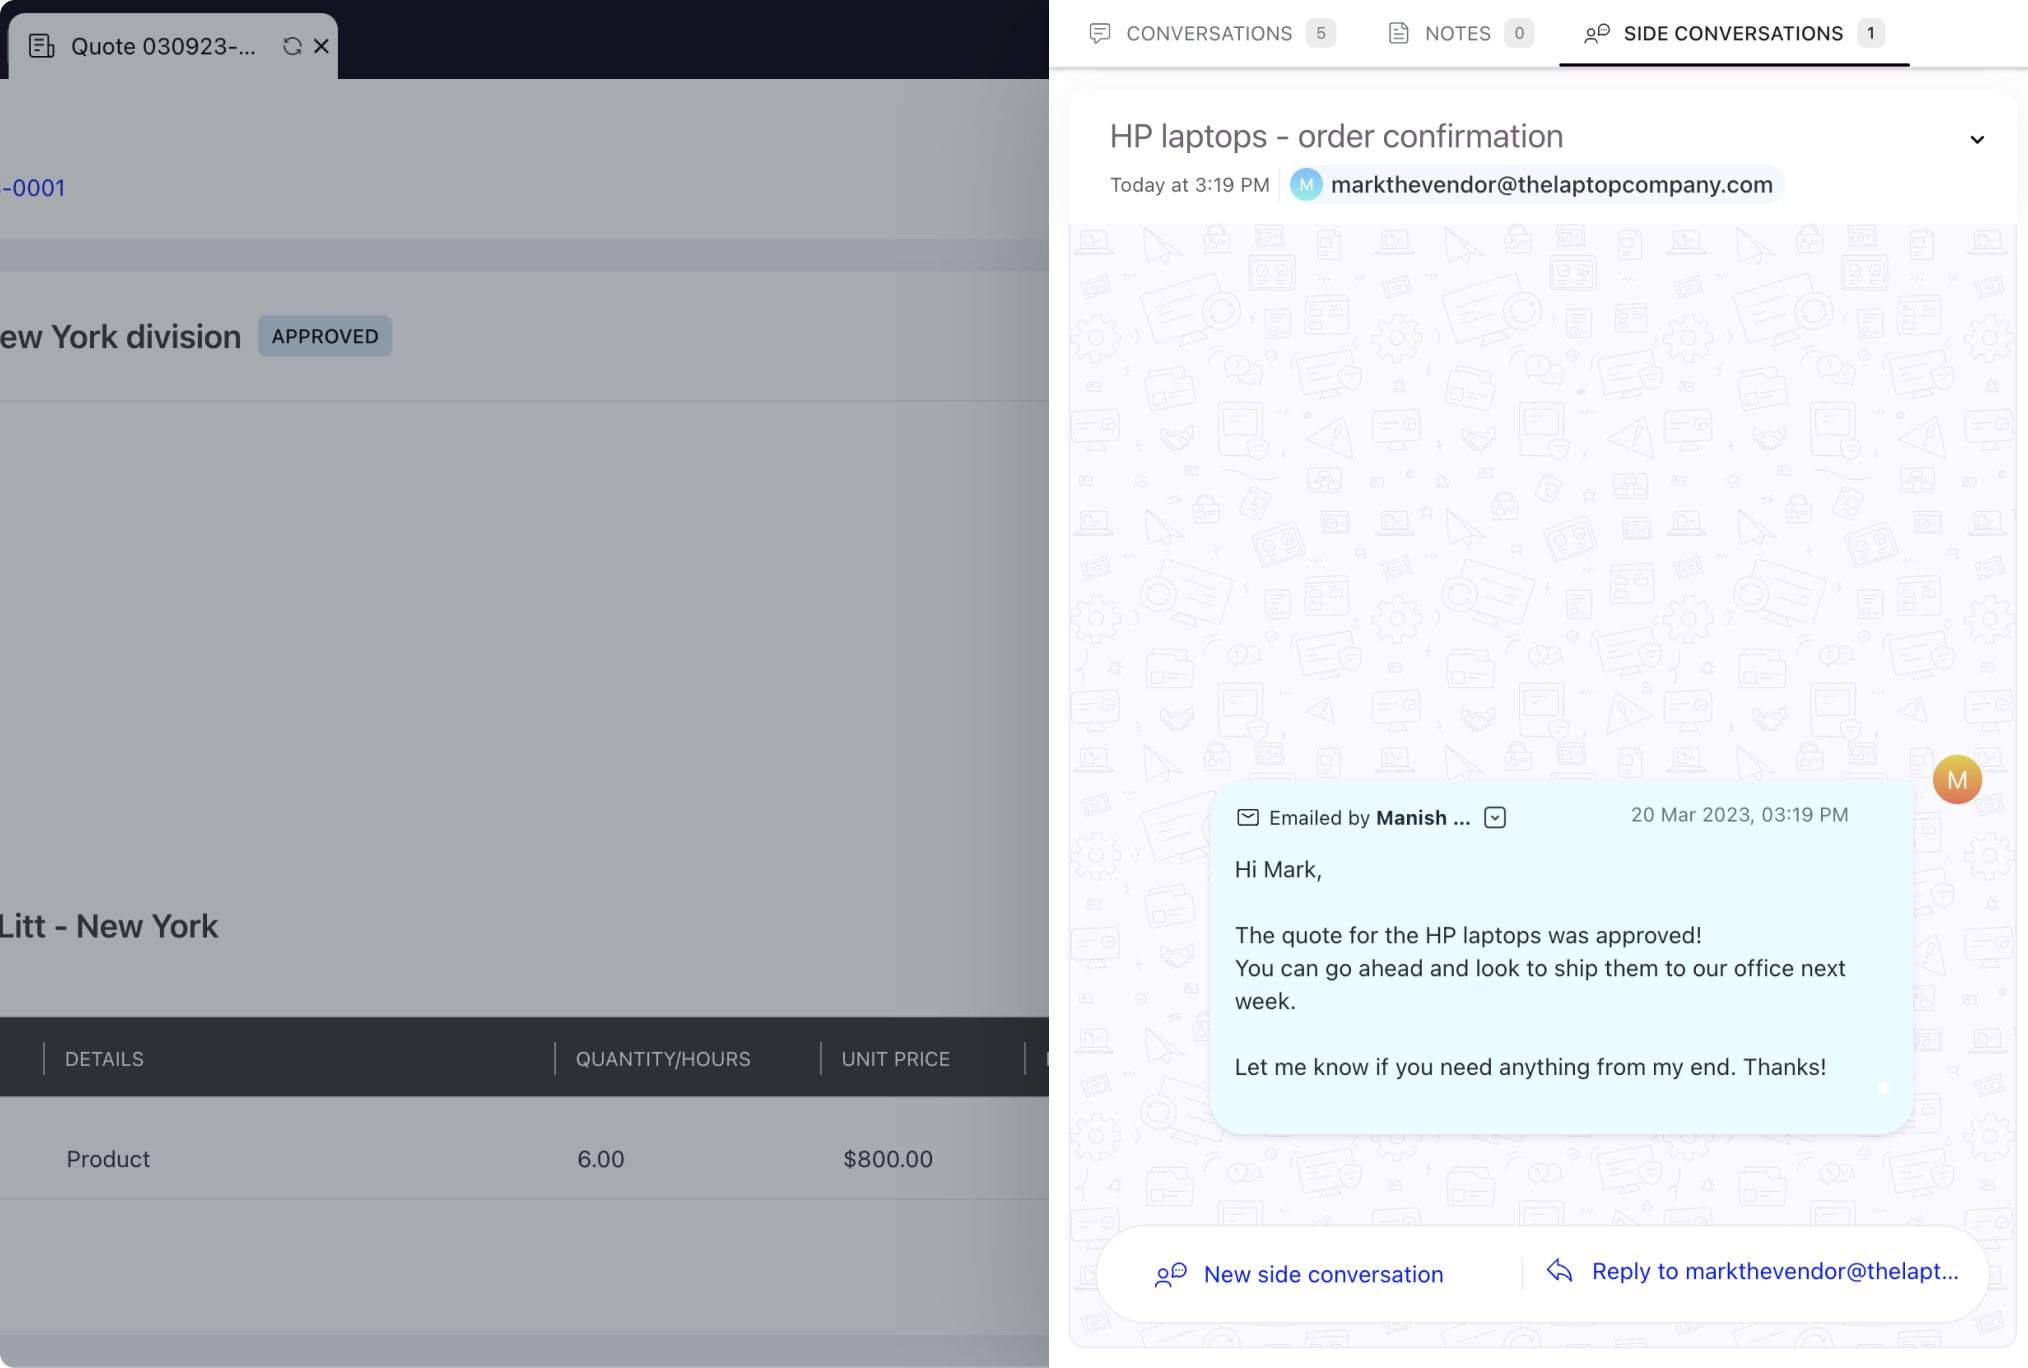Open the Notes tab
The height and width of the screenshot is (1368, 2028).
[1457, 33]
